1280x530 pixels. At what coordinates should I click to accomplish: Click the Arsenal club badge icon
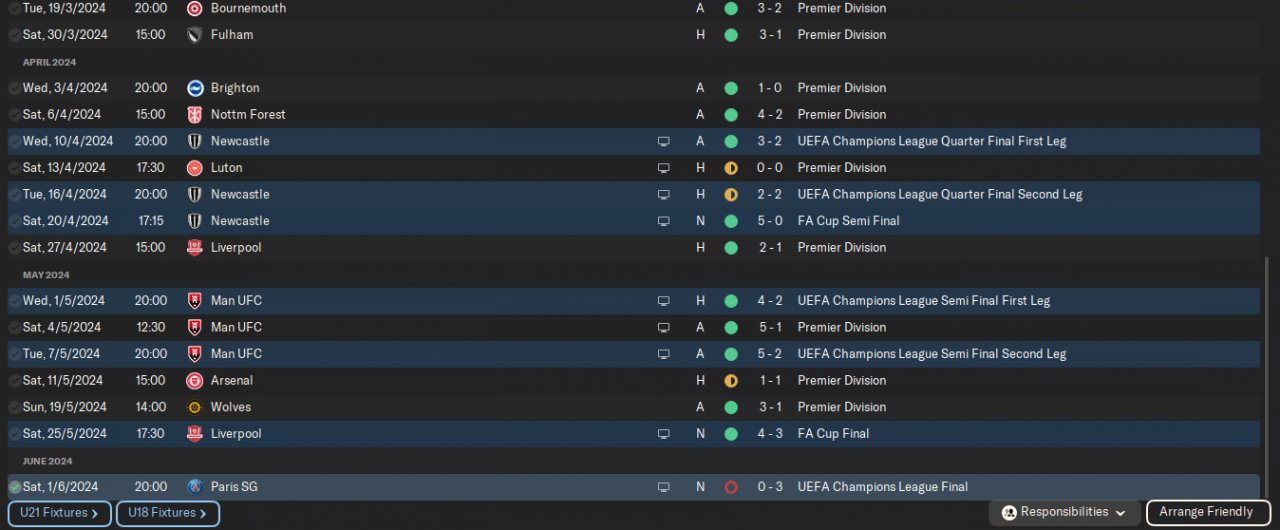[x=195, y=381]
